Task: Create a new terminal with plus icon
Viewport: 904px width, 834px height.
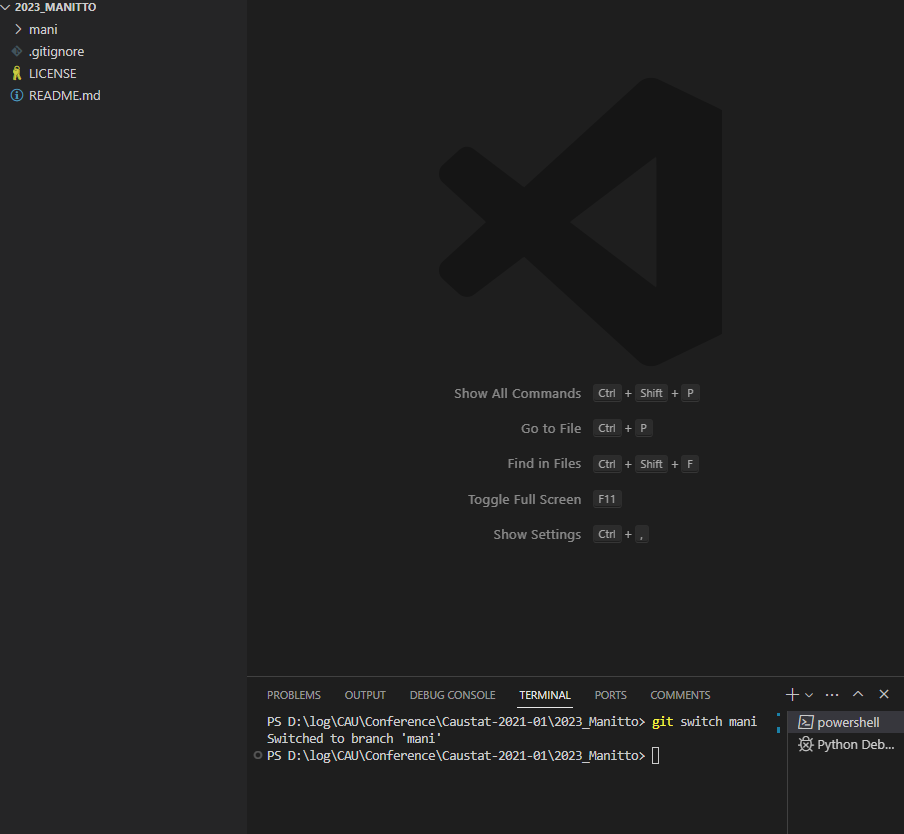Action: [x=792, y=695]
